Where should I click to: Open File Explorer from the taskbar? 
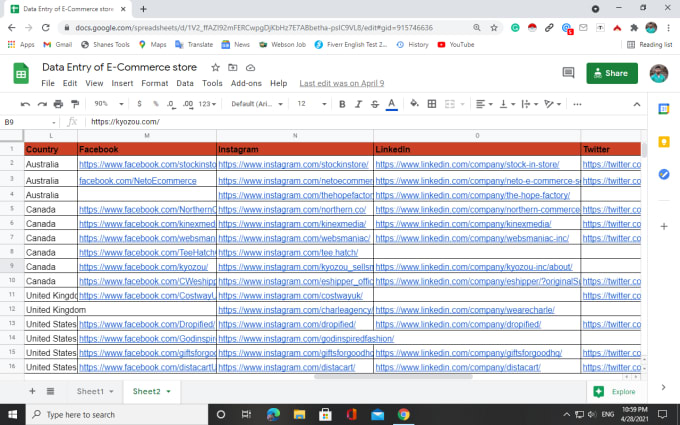coord(299,415)
